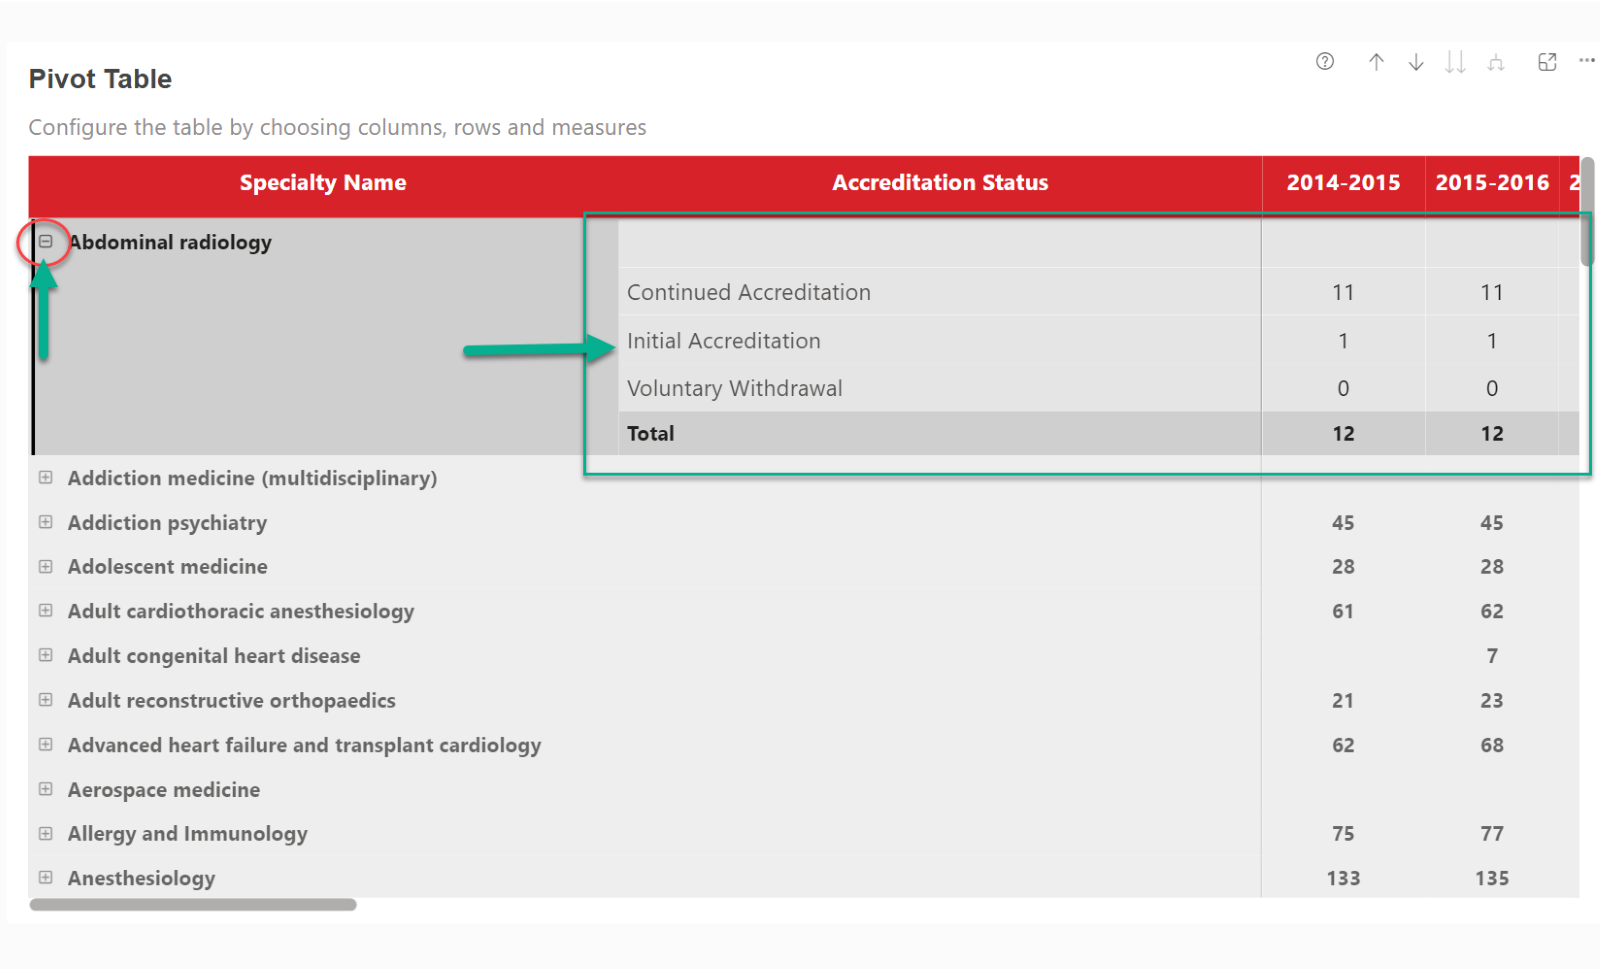The width and height of the screenshot is (1600, 969).
Task: Expand the Addiction psychiatry row
Action: (x=46, y=522)
